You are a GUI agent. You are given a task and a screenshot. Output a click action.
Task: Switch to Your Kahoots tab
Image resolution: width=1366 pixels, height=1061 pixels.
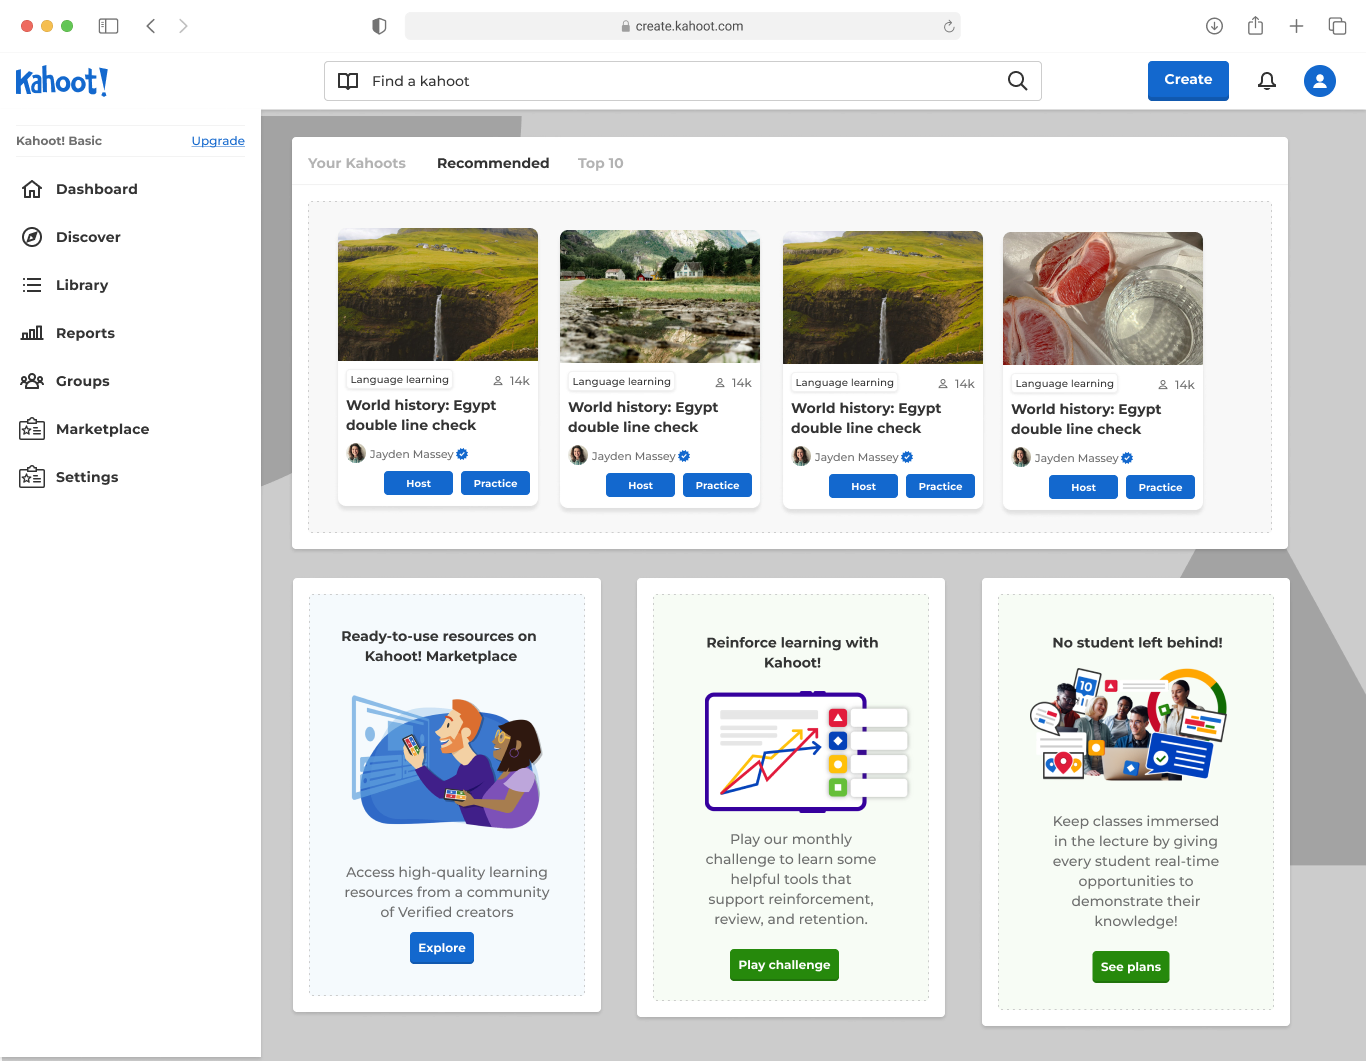click(x=357, y=163)
